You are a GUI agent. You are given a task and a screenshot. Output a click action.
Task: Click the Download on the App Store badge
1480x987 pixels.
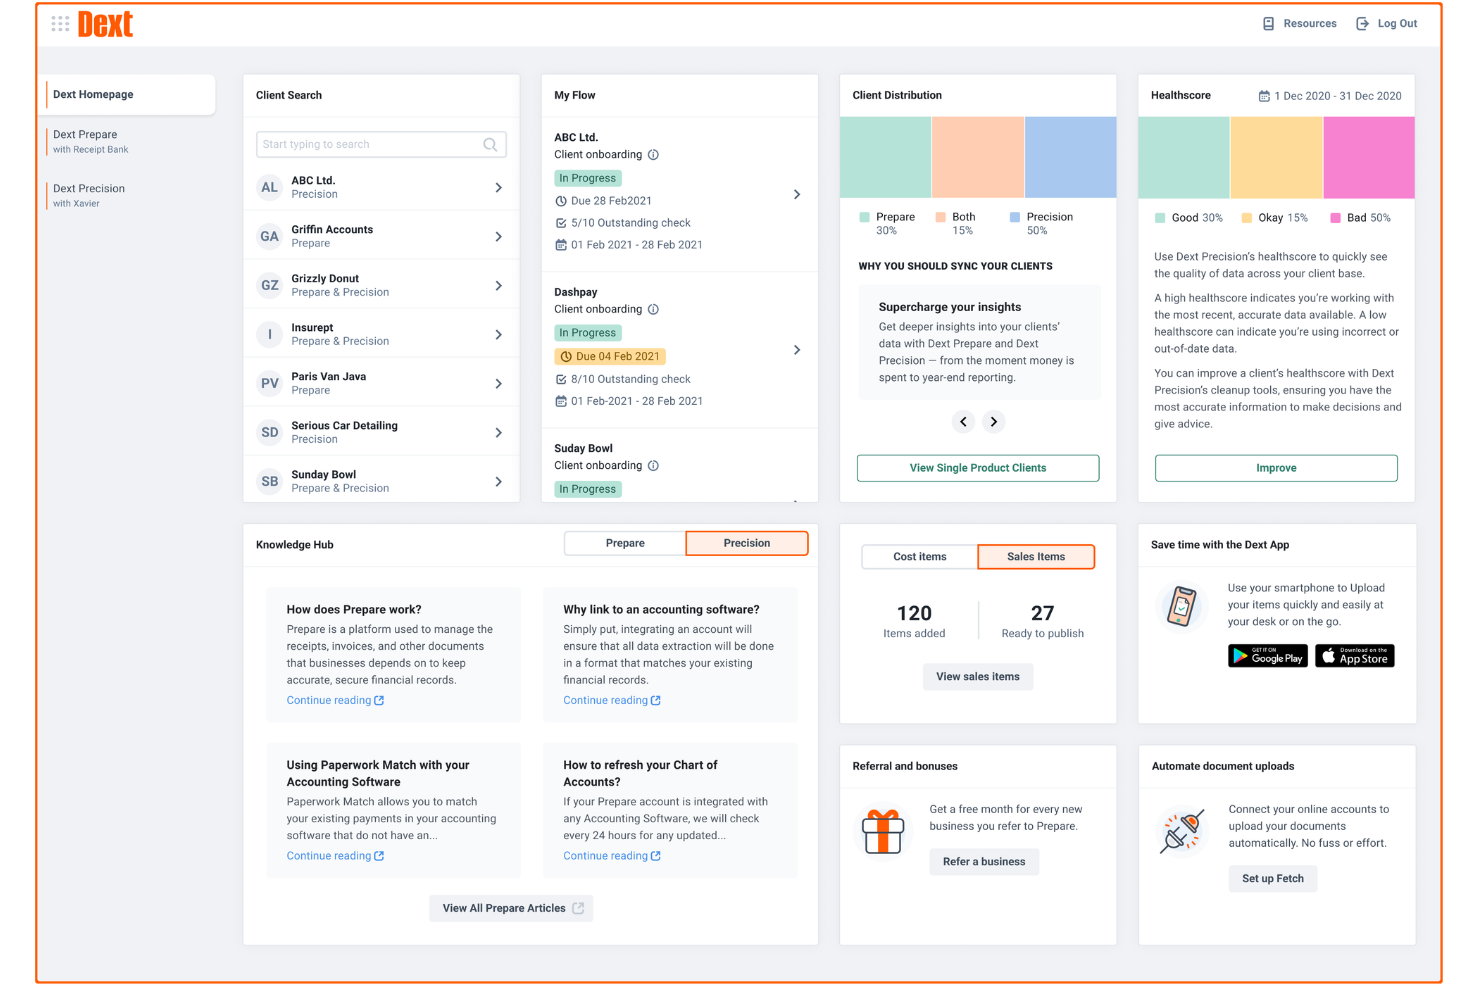pos(1354,655)
